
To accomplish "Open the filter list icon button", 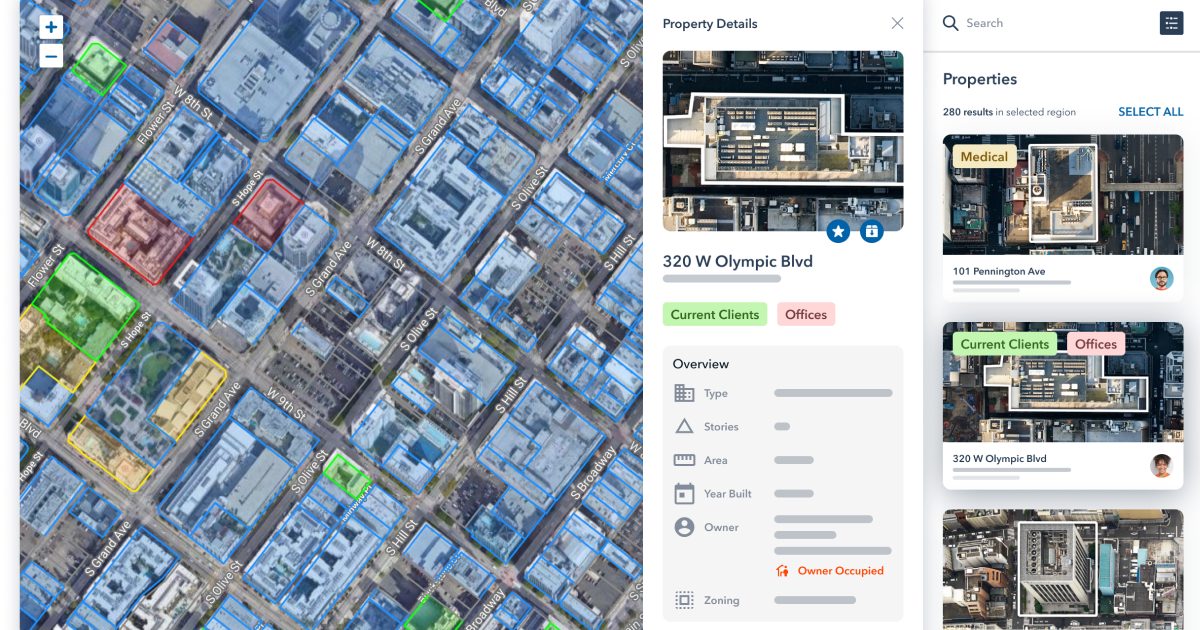I will pos(1171,23).
